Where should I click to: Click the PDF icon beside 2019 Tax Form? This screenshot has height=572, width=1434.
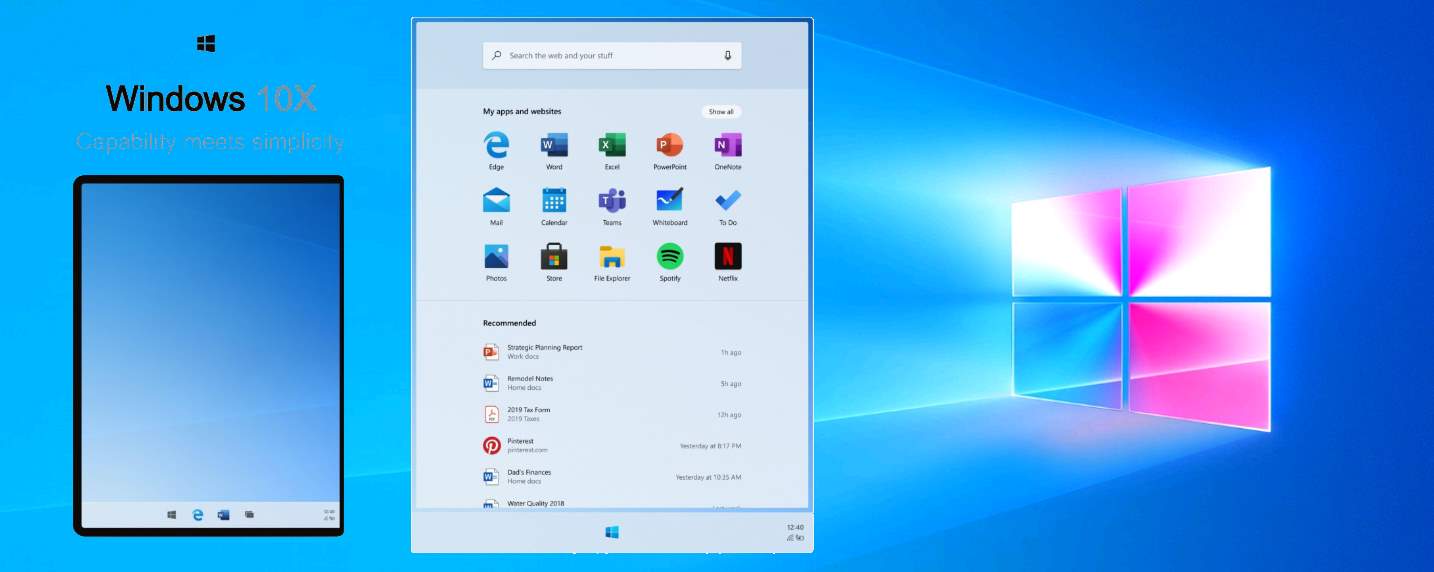491,414
